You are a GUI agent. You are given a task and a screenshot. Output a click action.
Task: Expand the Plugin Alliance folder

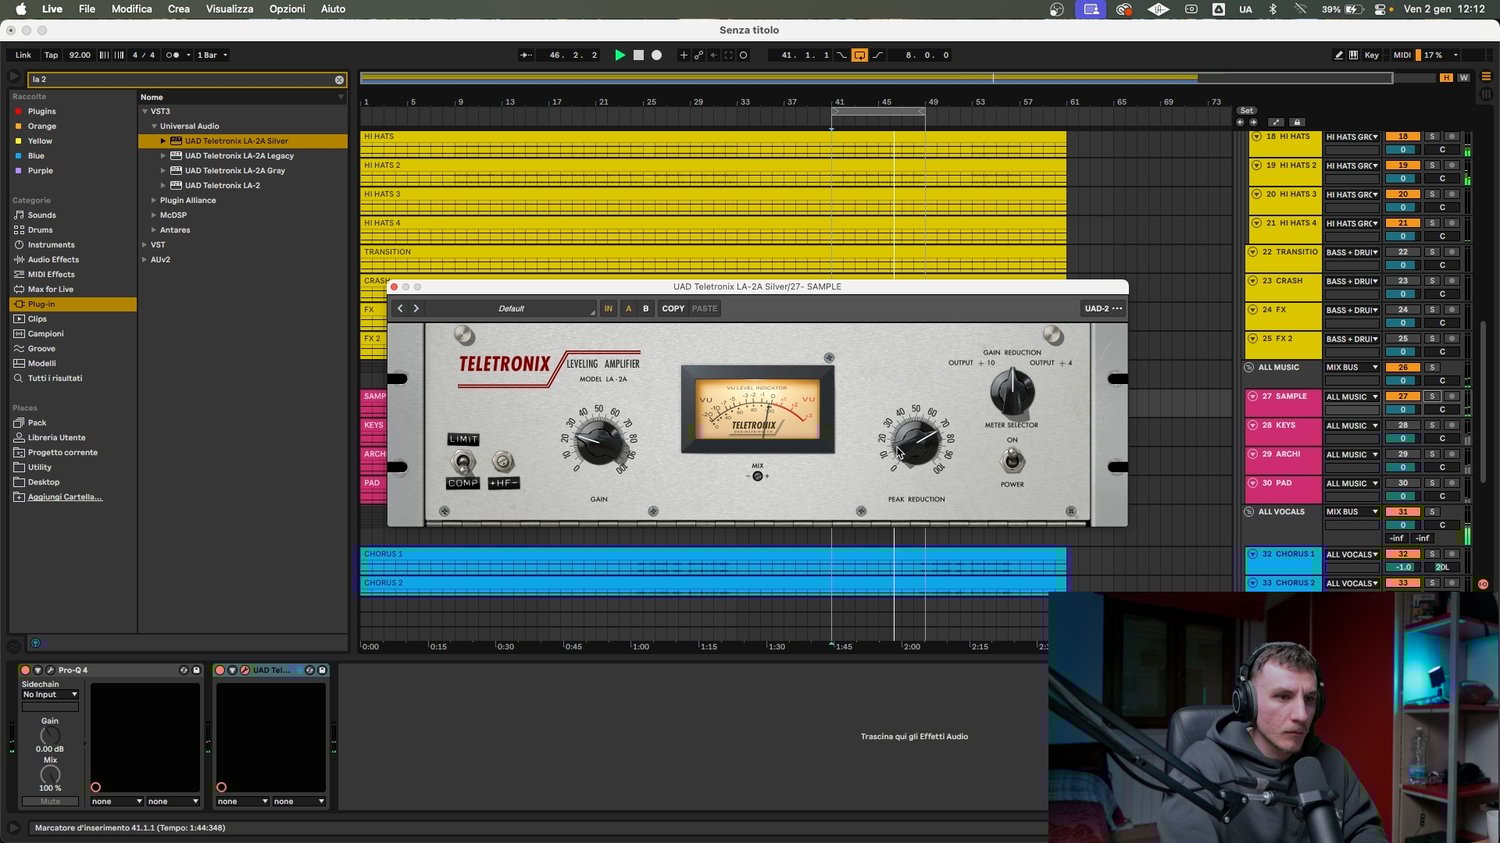point(154,200)
